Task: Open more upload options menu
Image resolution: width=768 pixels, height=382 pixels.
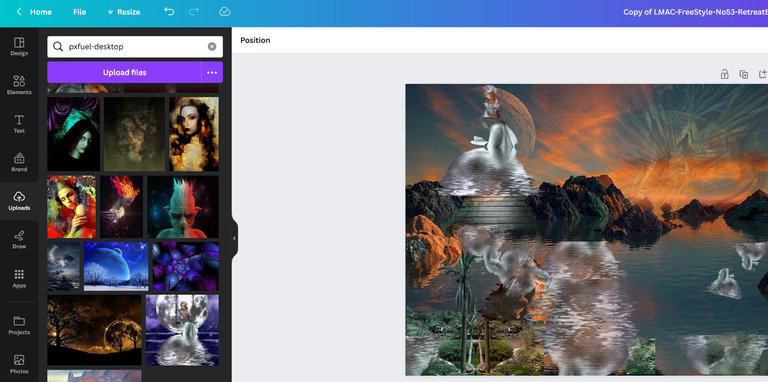Action: pos(212,72)
